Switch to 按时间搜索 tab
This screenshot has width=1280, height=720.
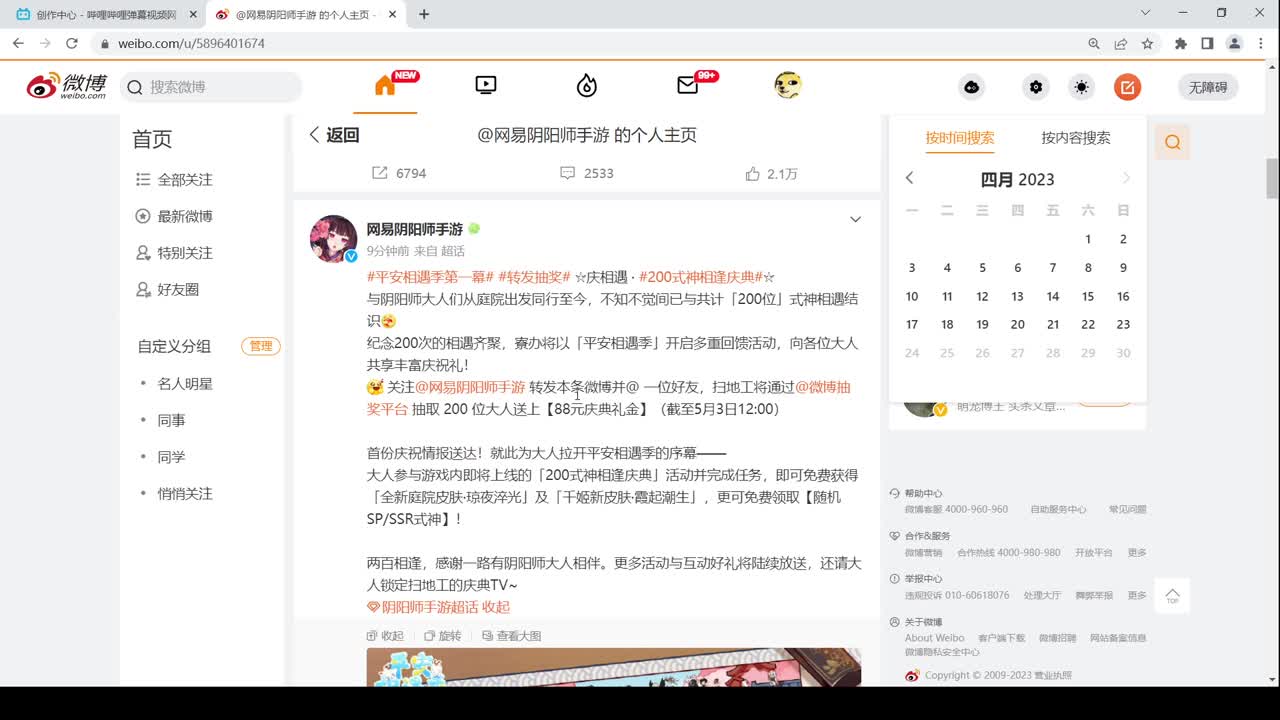pos(960,138)
